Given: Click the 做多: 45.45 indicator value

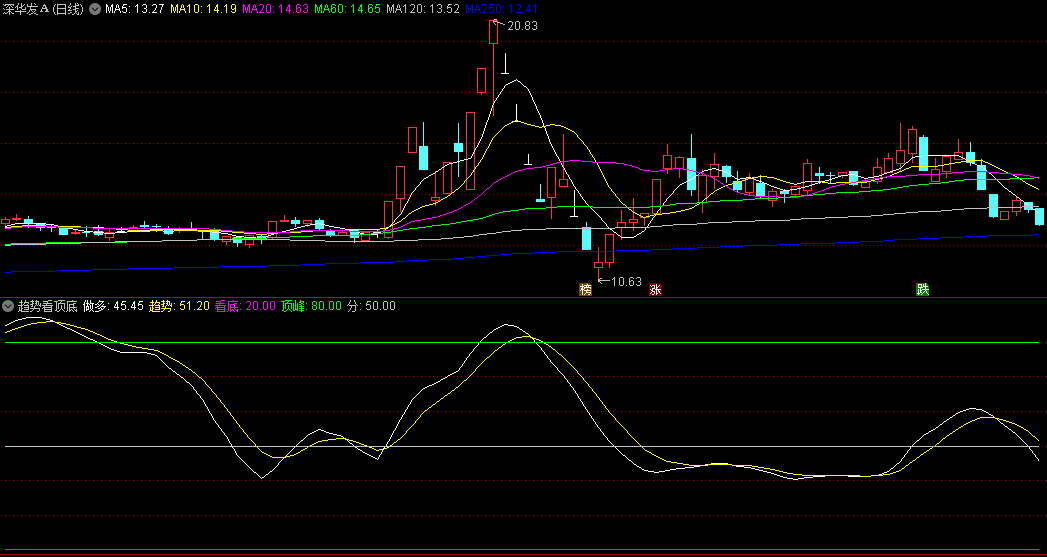Looking at the screenshot, I should [x=113, y=306].
